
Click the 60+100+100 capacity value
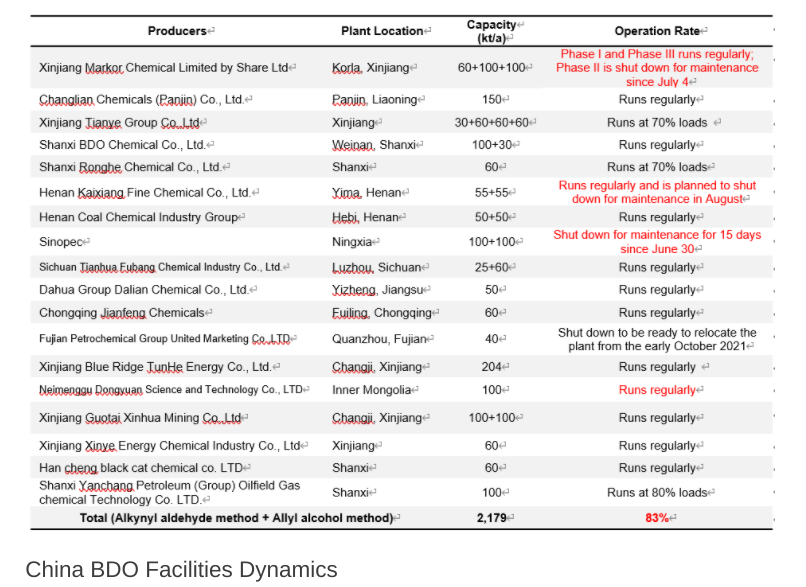(x=491, y=68)
